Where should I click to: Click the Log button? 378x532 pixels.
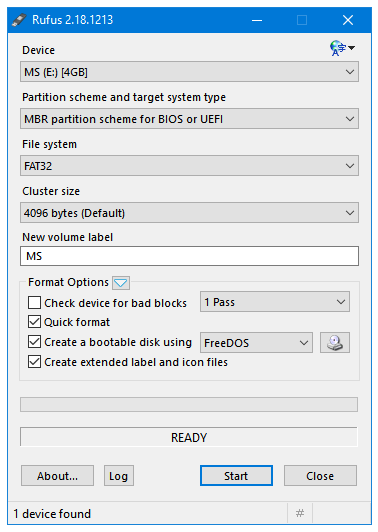coord(119,476)
